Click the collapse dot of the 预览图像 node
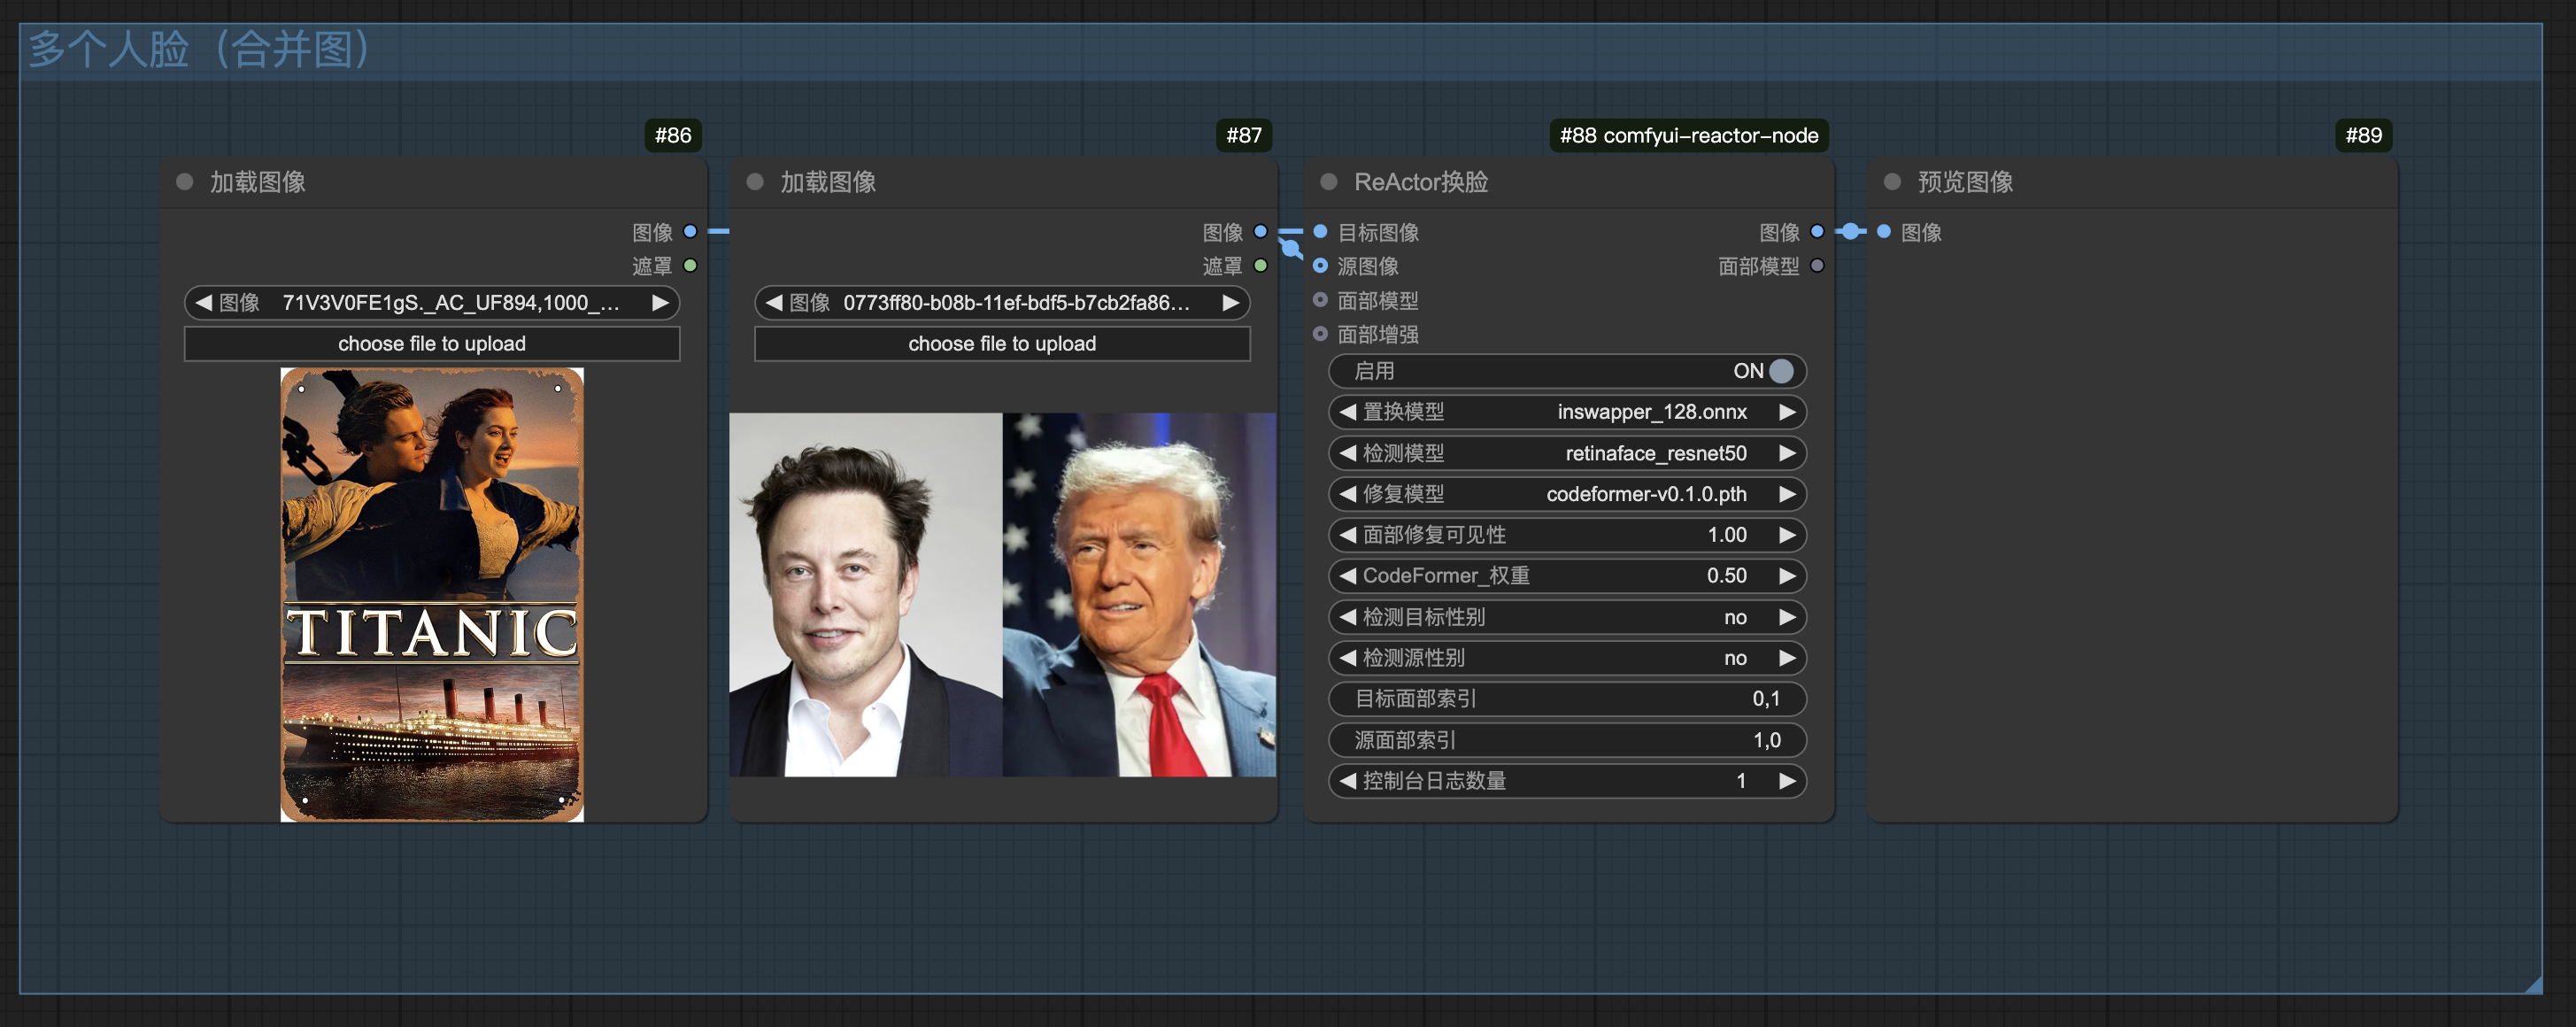This screenshot has width=2576, height=1027. [x=1891, y=182]
